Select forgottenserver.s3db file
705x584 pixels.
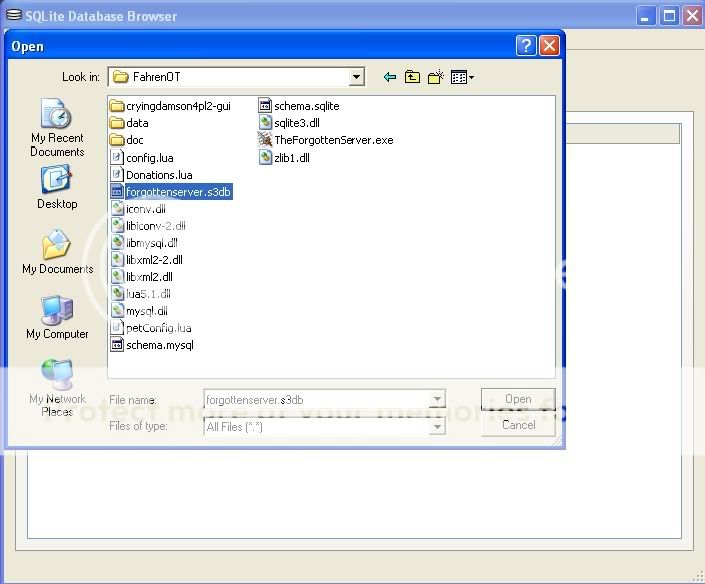[171, 192]
